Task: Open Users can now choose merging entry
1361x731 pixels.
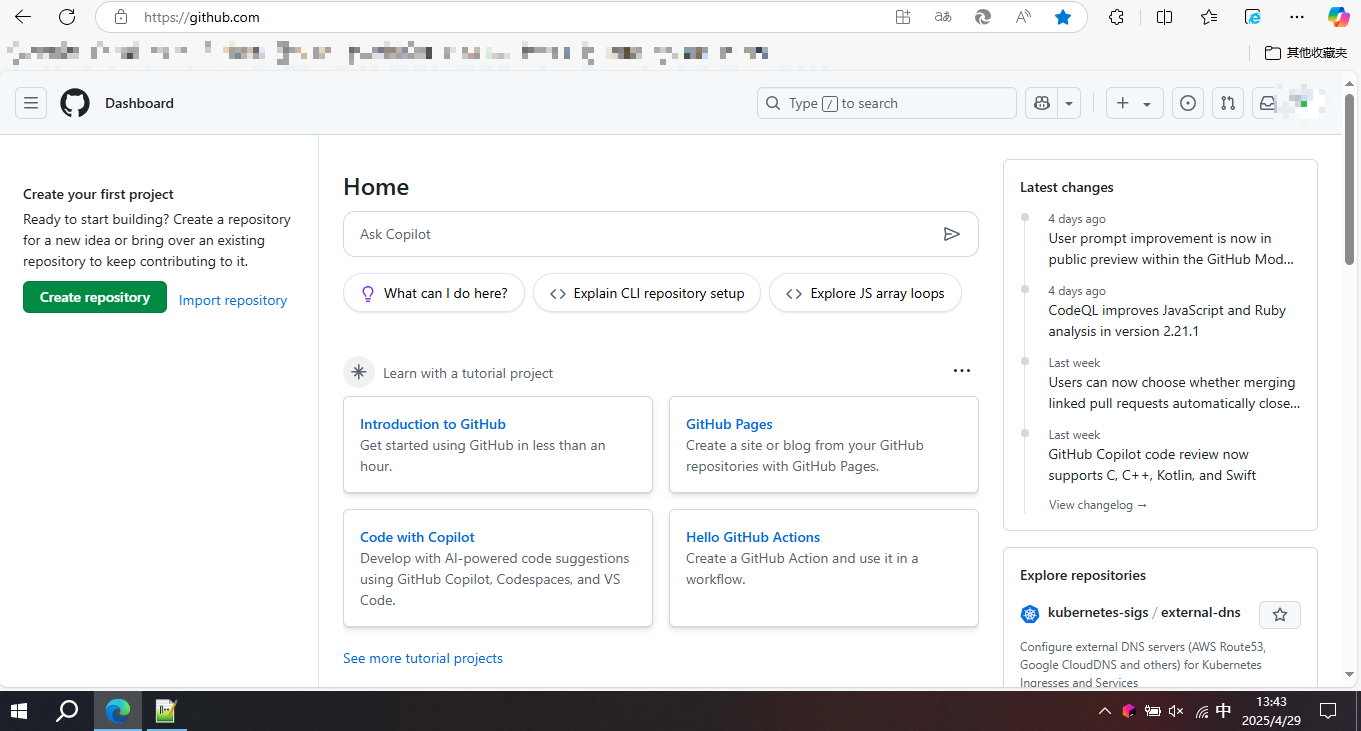Action: pyautogui.click(x=1175, y=393)
